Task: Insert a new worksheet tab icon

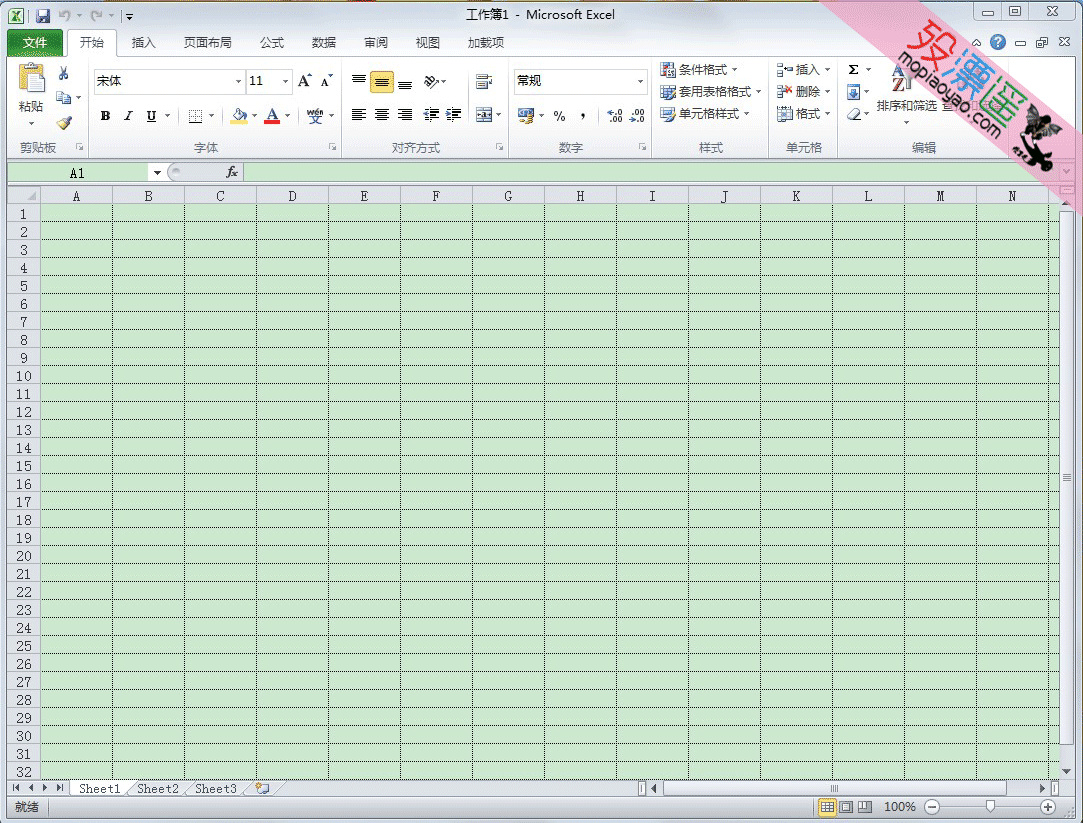Action: [x=262, y=788]
